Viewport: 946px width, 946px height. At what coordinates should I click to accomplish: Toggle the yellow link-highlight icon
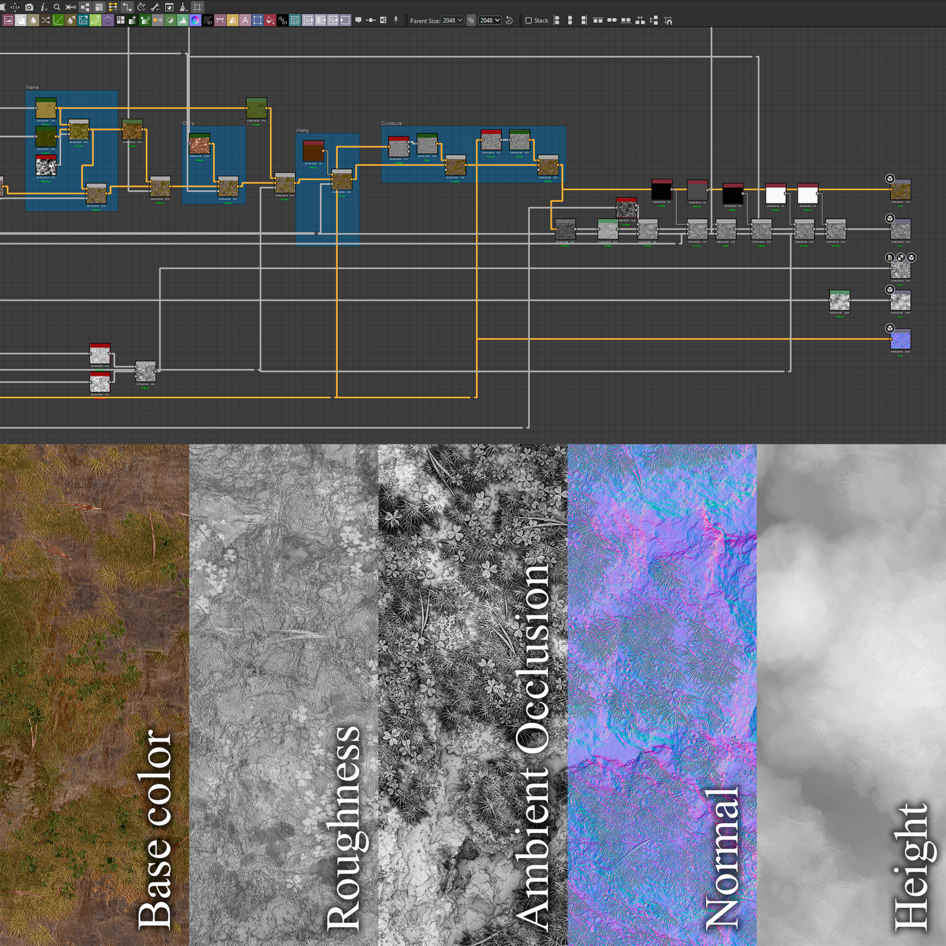point(113,7)
